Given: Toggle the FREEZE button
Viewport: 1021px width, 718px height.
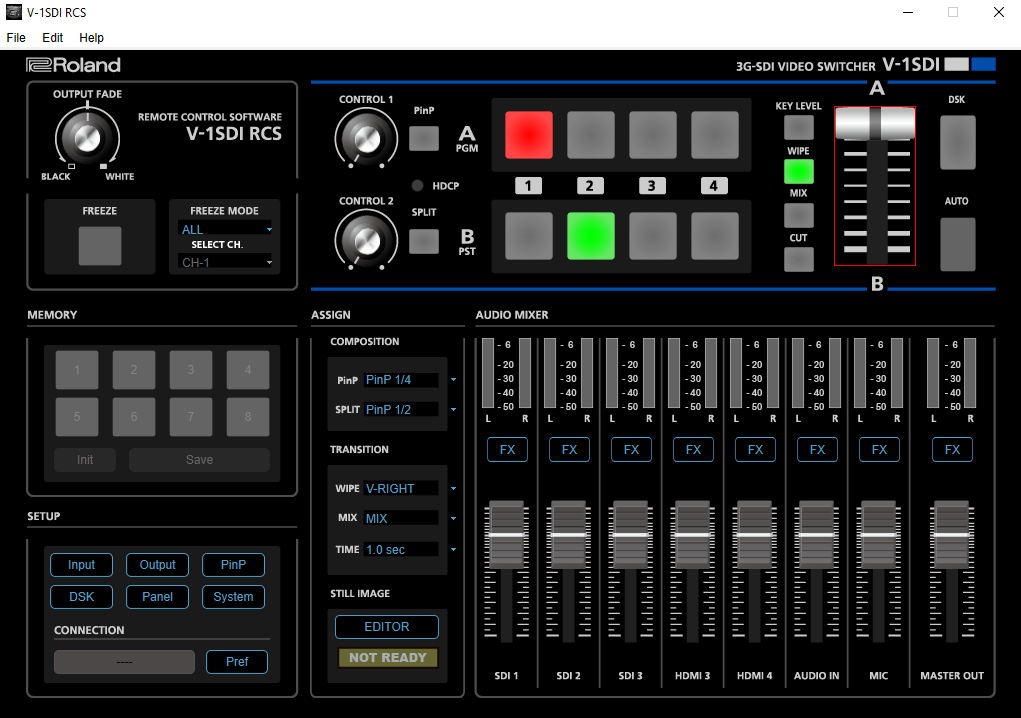Looking at the screenshot, I should click(x=100, y=245).
